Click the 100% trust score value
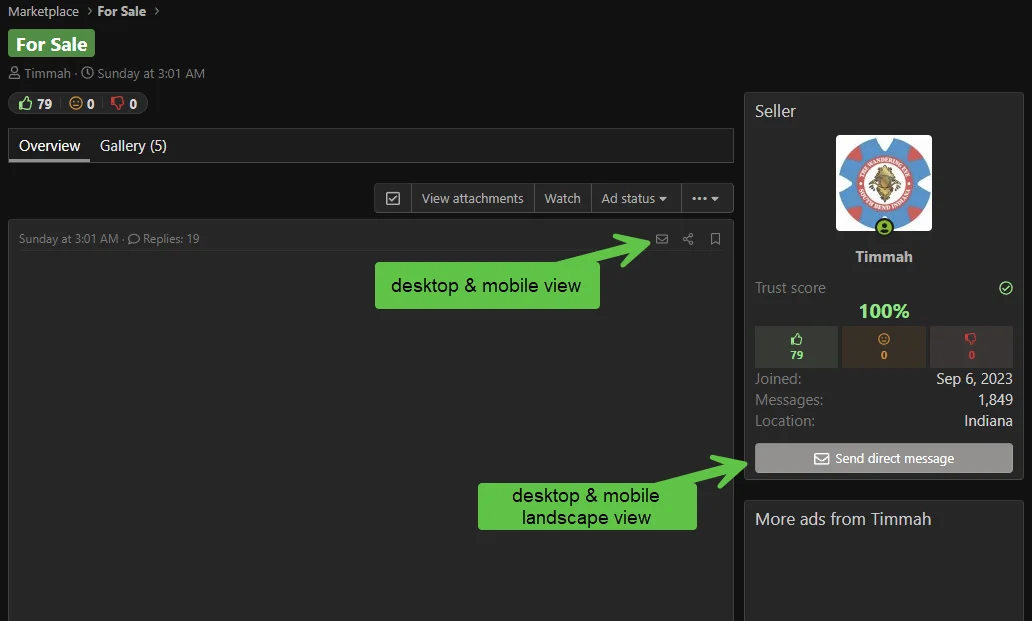This screenshot has height=621, width=1032. 884,311
